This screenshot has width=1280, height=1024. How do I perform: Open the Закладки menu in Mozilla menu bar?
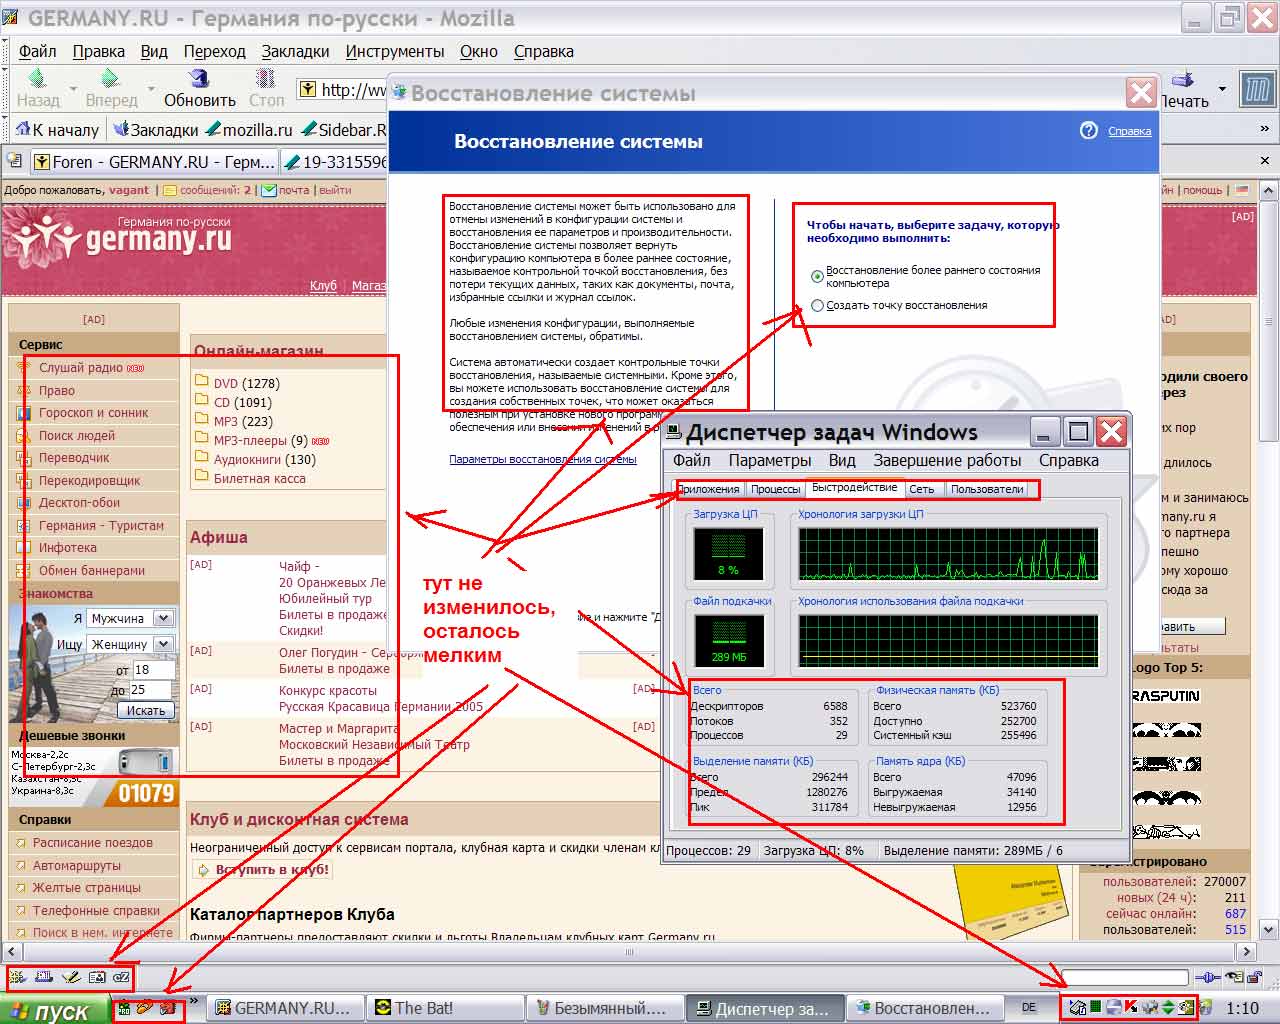295,51
